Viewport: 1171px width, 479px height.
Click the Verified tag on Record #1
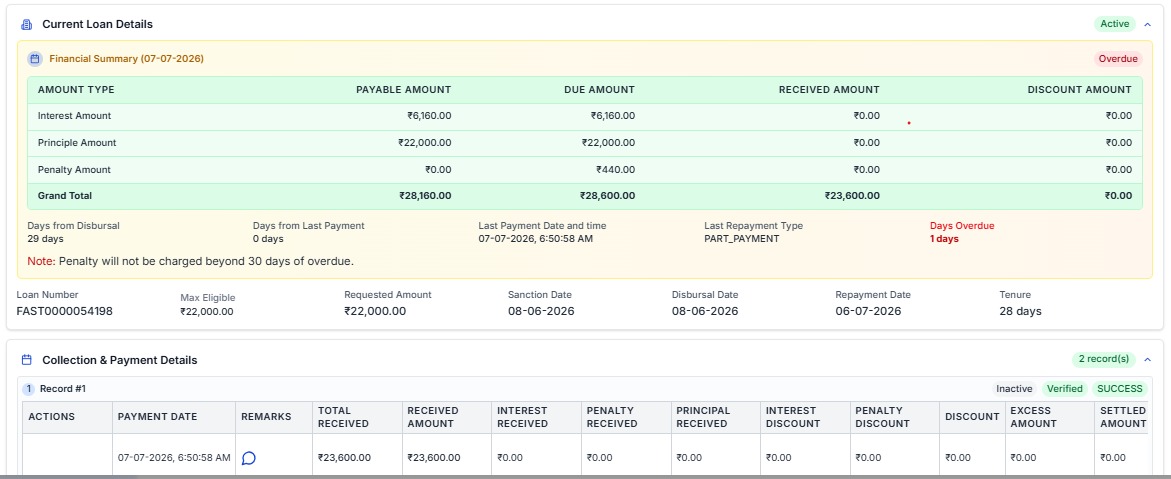[x=1064, y=389]
